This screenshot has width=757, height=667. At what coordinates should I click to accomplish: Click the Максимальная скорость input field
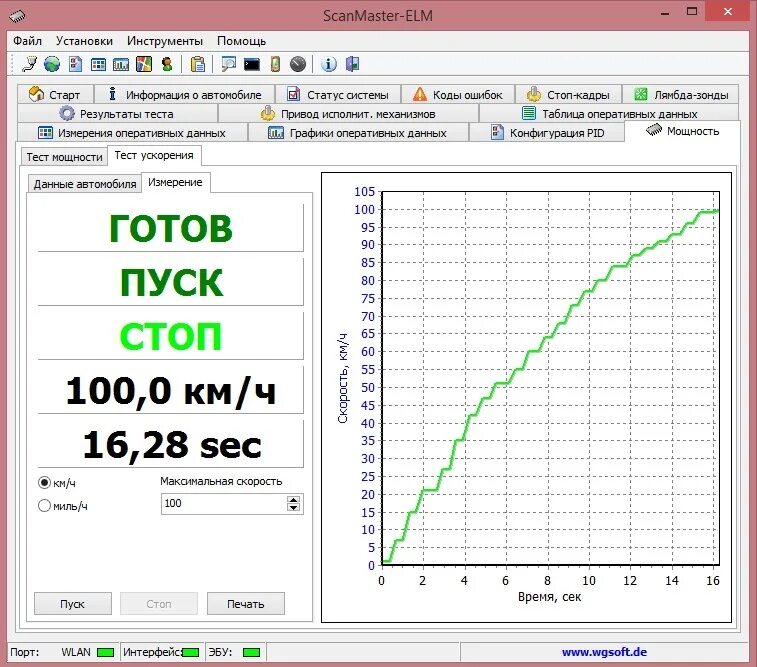(x=224, y=503)
